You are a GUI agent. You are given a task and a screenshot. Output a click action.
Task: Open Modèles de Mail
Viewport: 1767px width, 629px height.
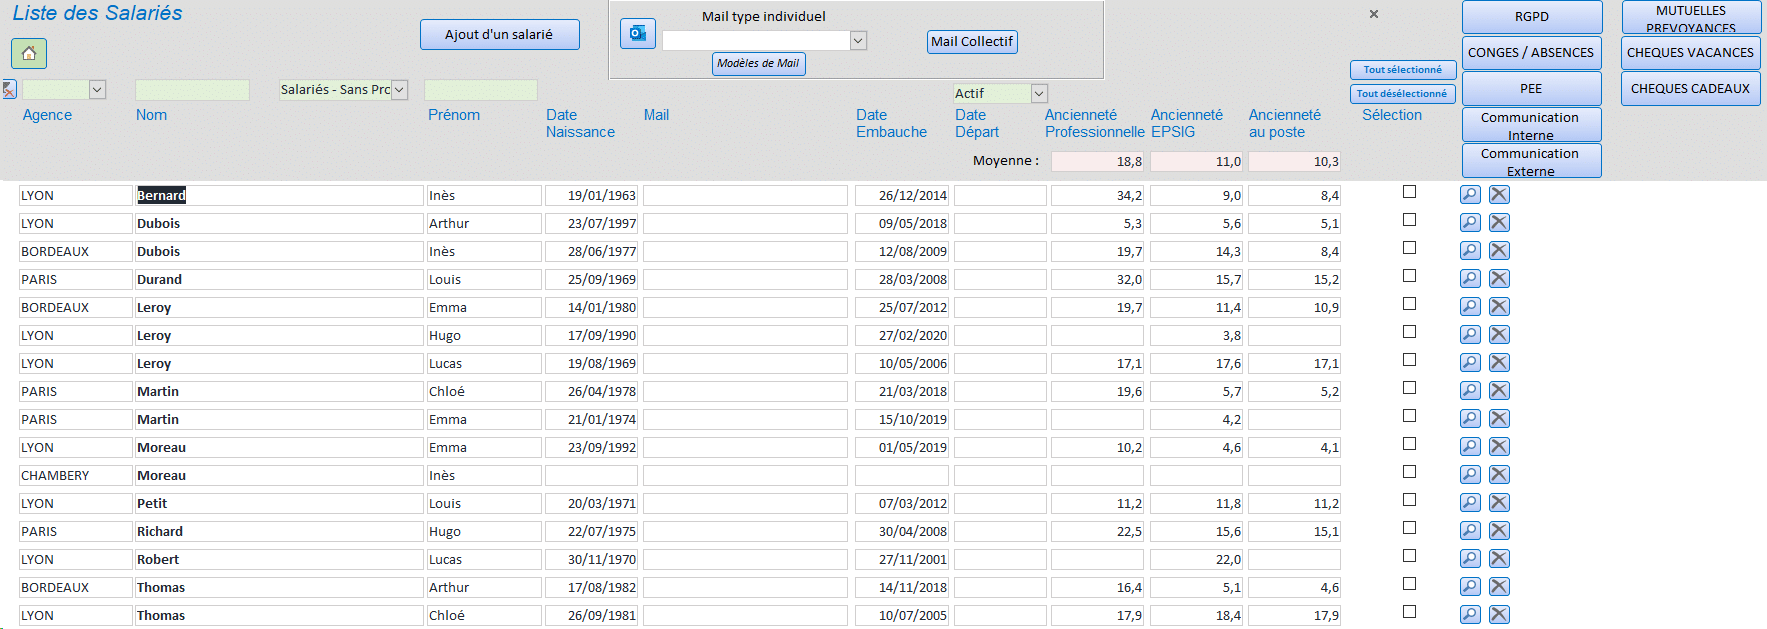click(759, 64)
